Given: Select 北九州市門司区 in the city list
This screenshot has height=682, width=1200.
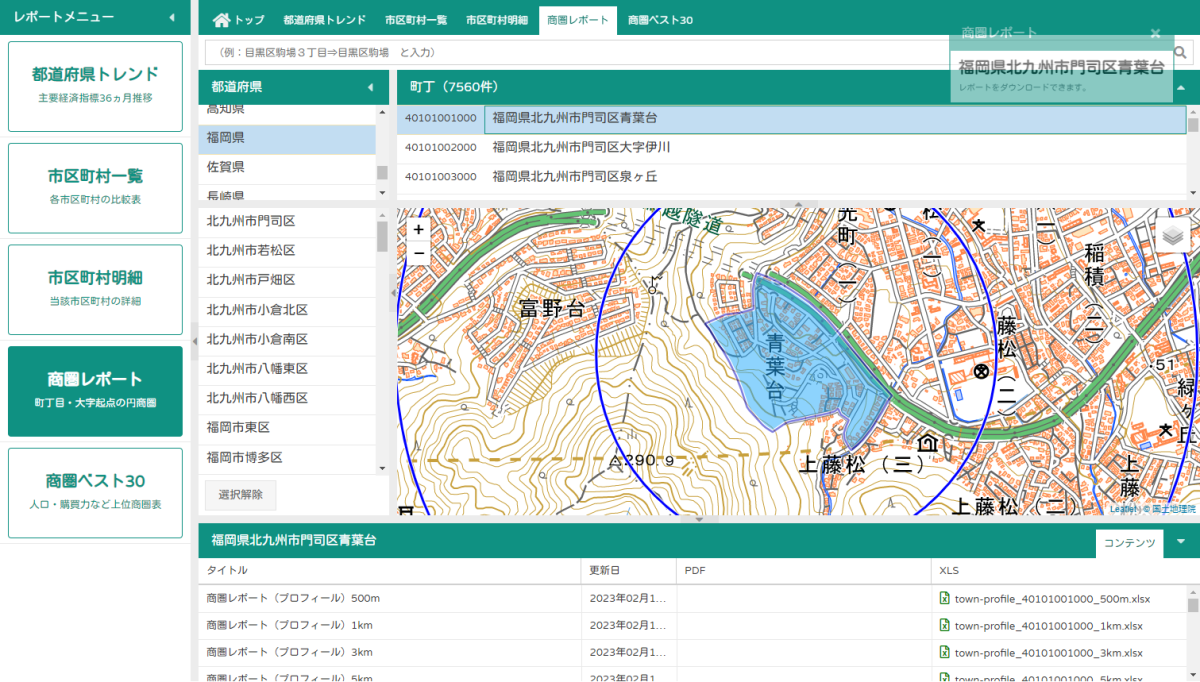Looking at the screenshot, I should 287,221.
